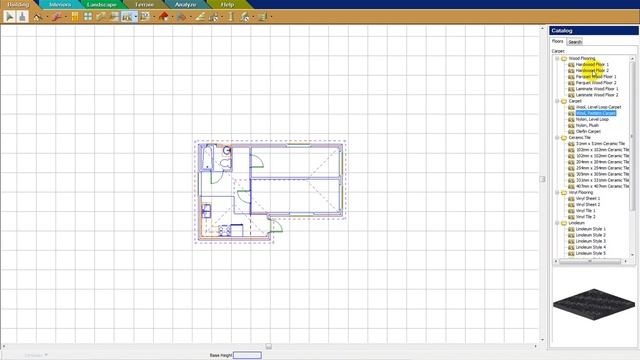Select the red roof tool
The width and height of the screenshot is (640, 360).
point(164,17)
